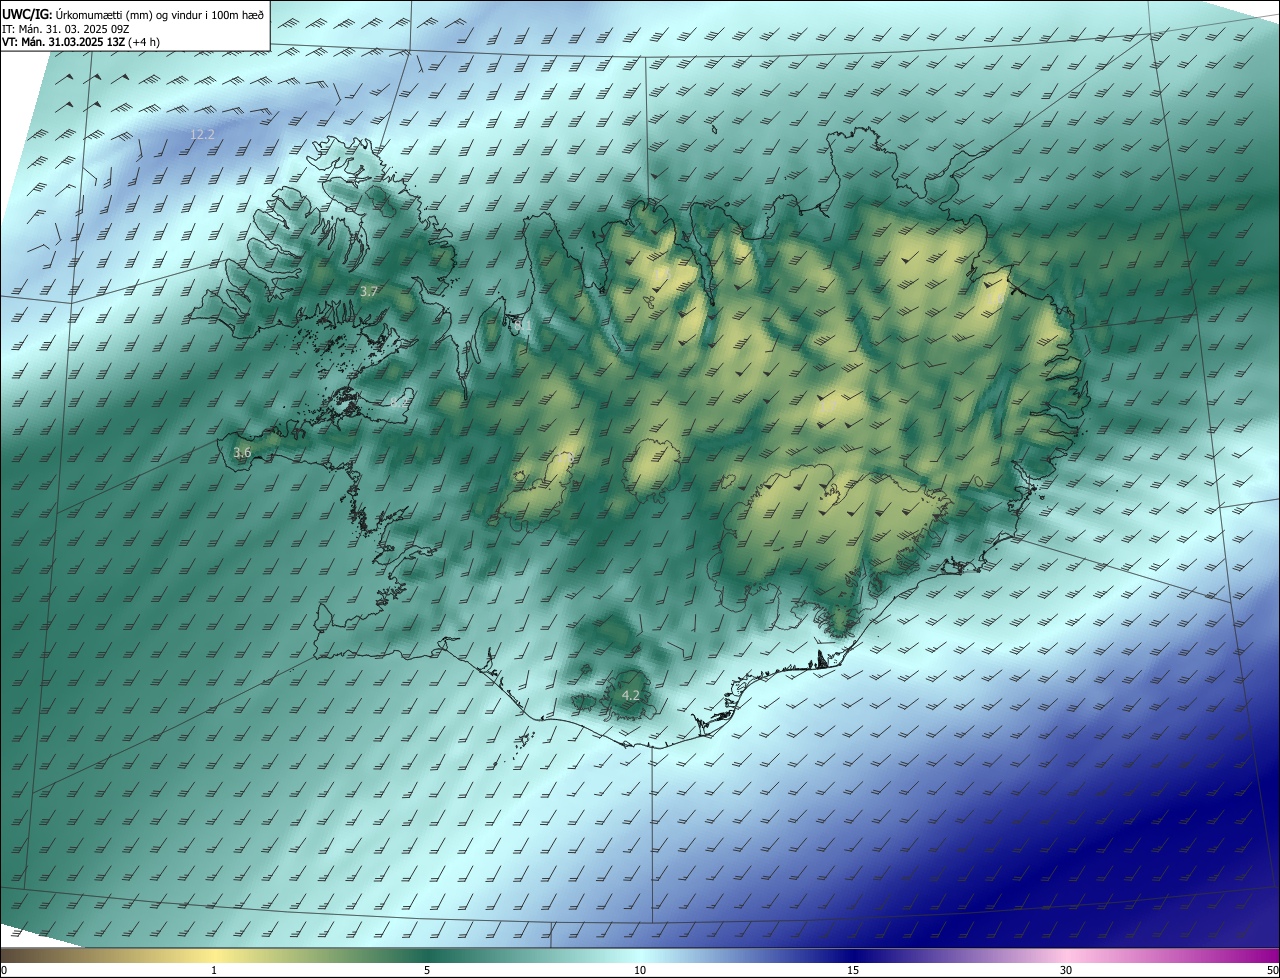1280x978 pixels.
Task: Click the 5 tick on the colour scale
Action: (x=427, y=970)
